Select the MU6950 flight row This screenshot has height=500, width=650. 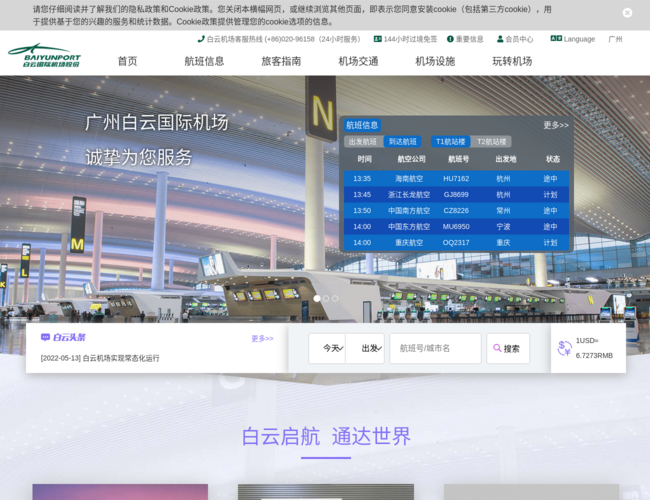456,227
